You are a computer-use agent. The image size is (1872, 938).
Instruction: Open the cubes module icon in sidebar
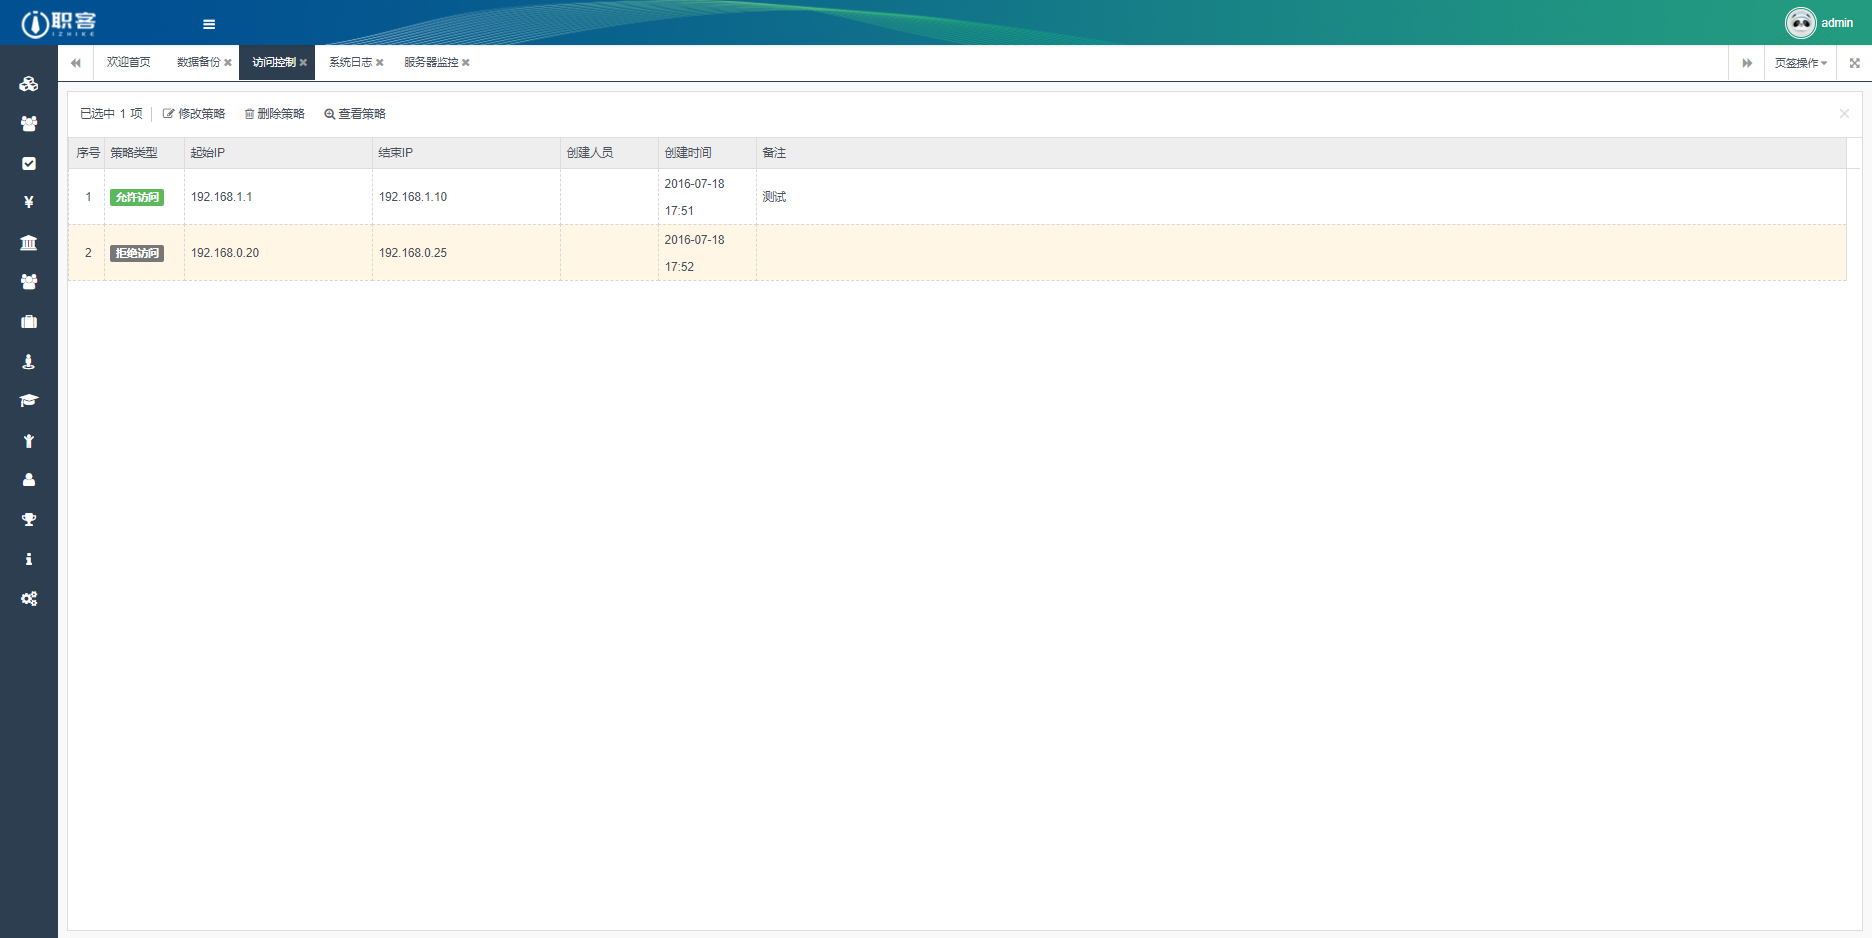29,84
